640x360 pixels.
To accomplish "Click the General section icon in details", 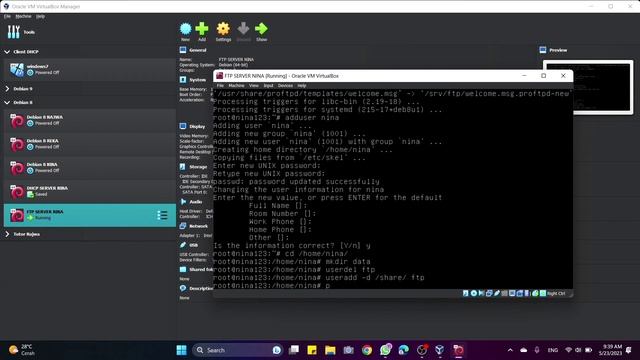I will (183, 50).
